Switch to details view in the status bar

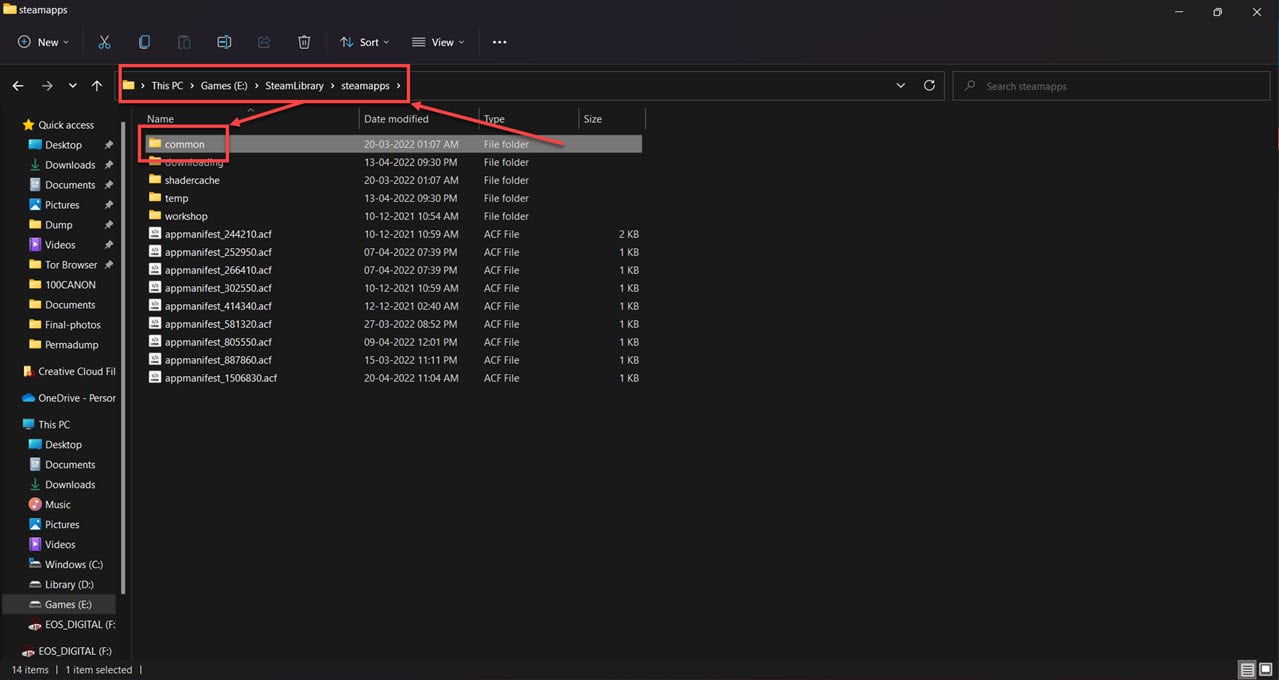click(x=1247, y=669)
